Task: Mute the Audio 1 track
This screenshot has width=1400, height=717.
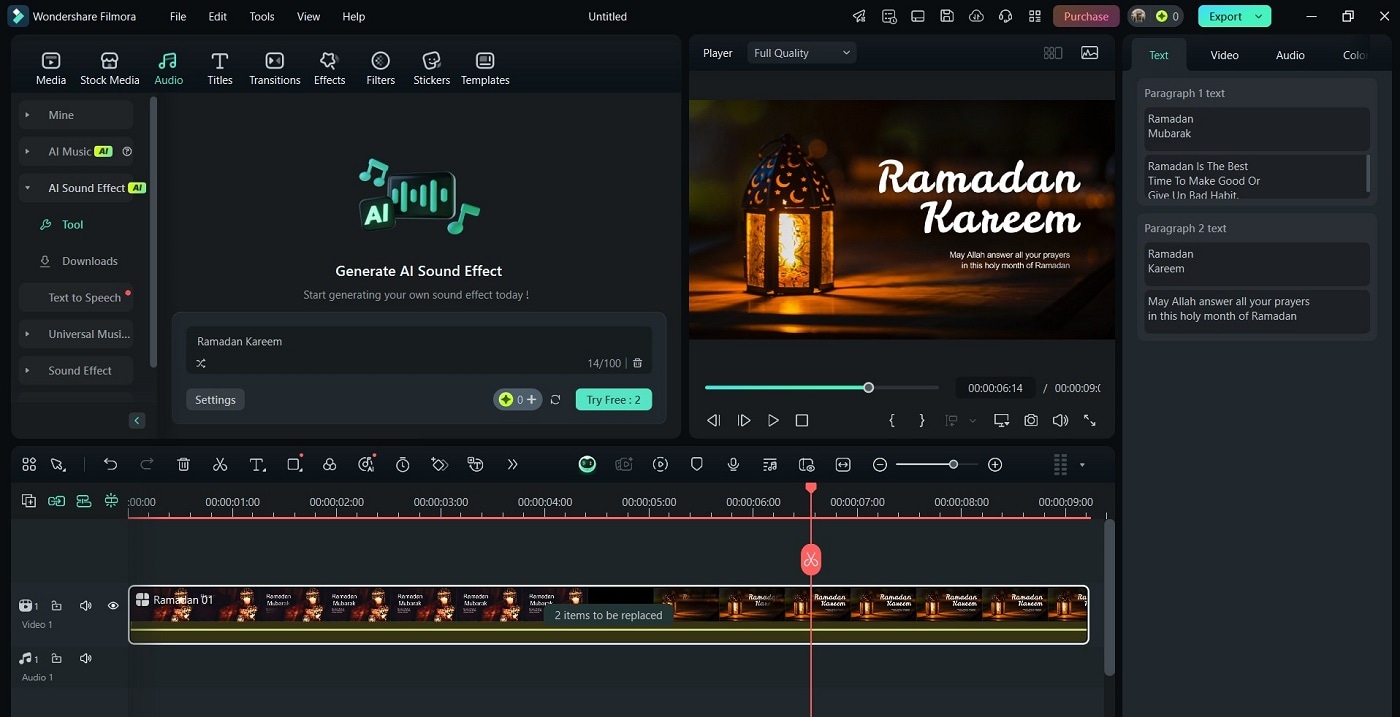Action: [86, 659]
